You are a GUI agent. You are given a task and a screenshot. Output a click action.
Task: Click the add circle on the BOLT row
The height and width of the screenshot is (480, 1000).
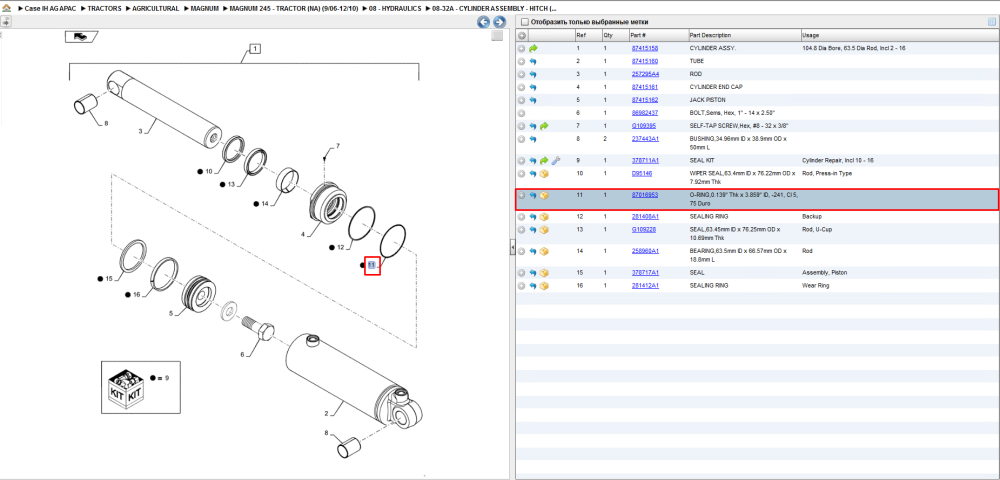click(x=522, y=113)
